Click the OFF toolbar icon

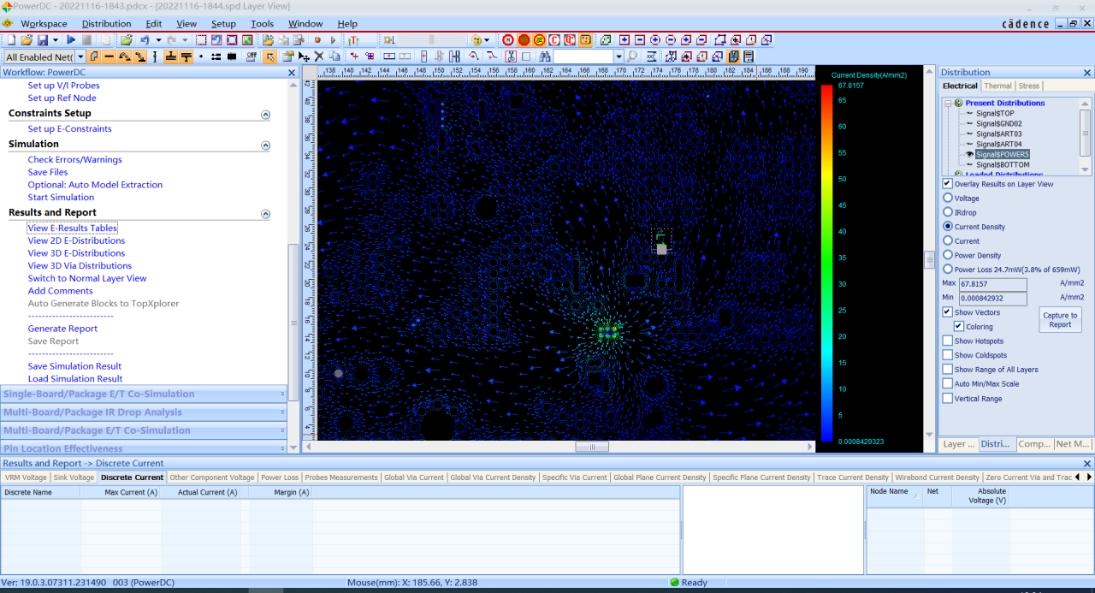pos(251,57)
